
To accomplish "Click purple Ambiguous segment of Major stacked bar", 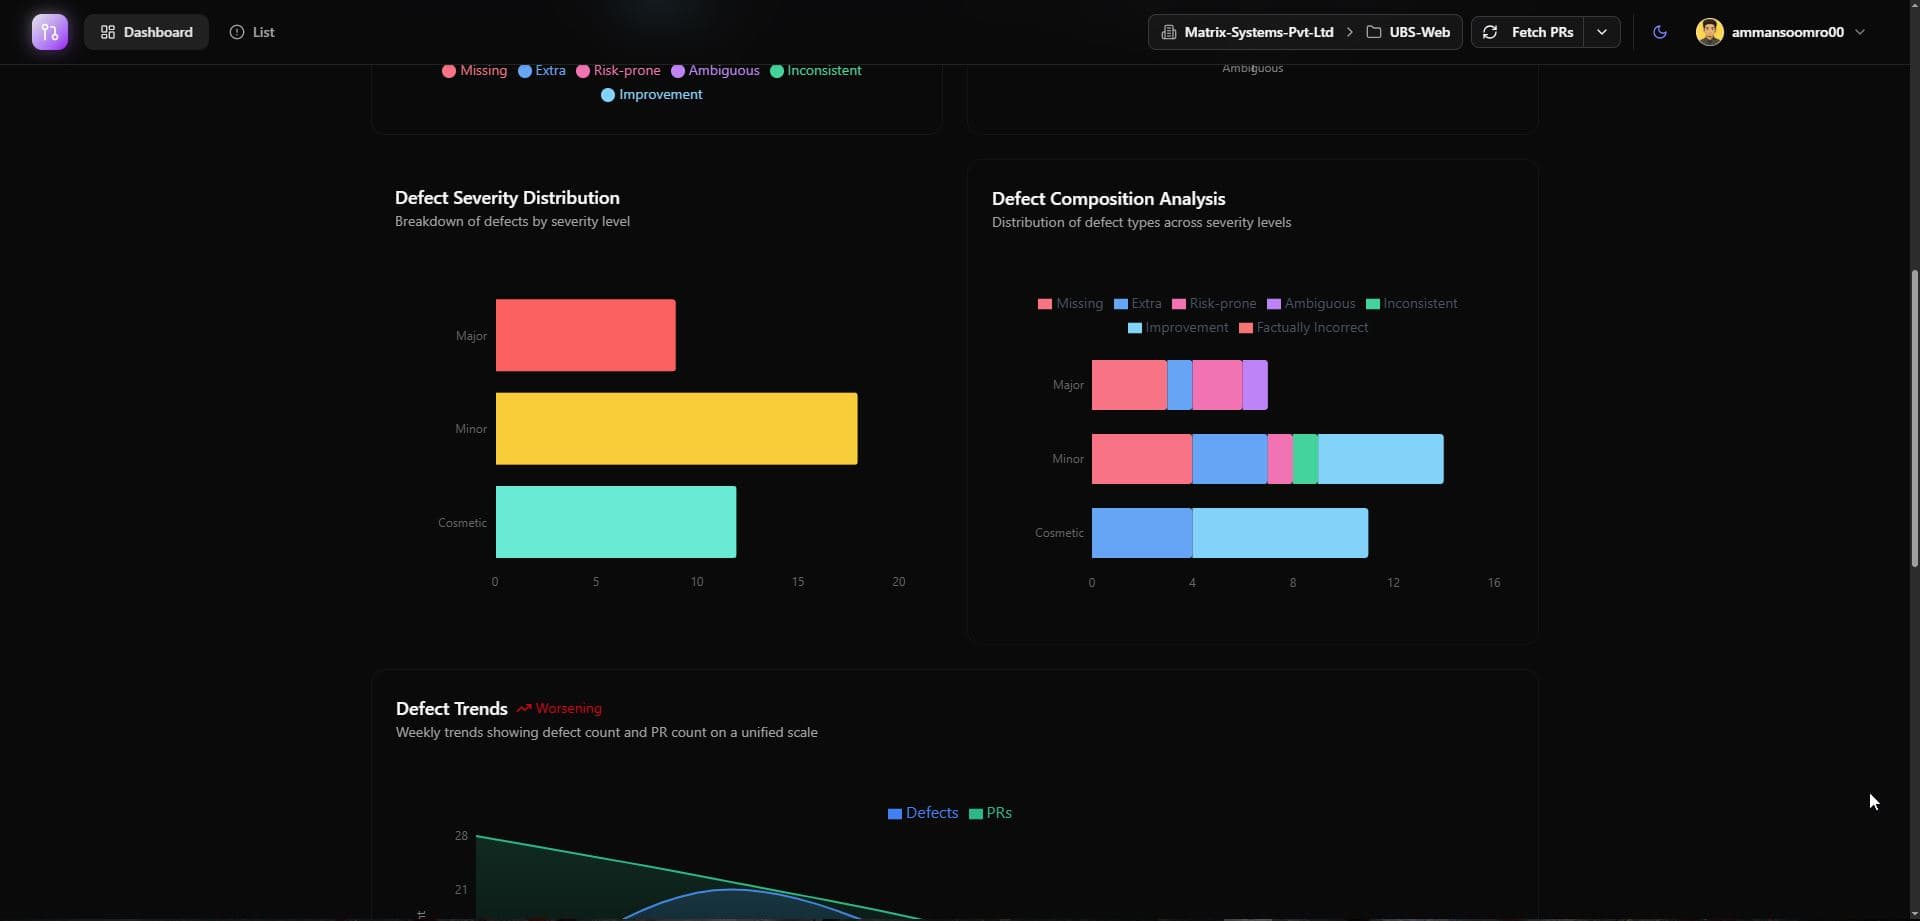I will [1255, 385].
